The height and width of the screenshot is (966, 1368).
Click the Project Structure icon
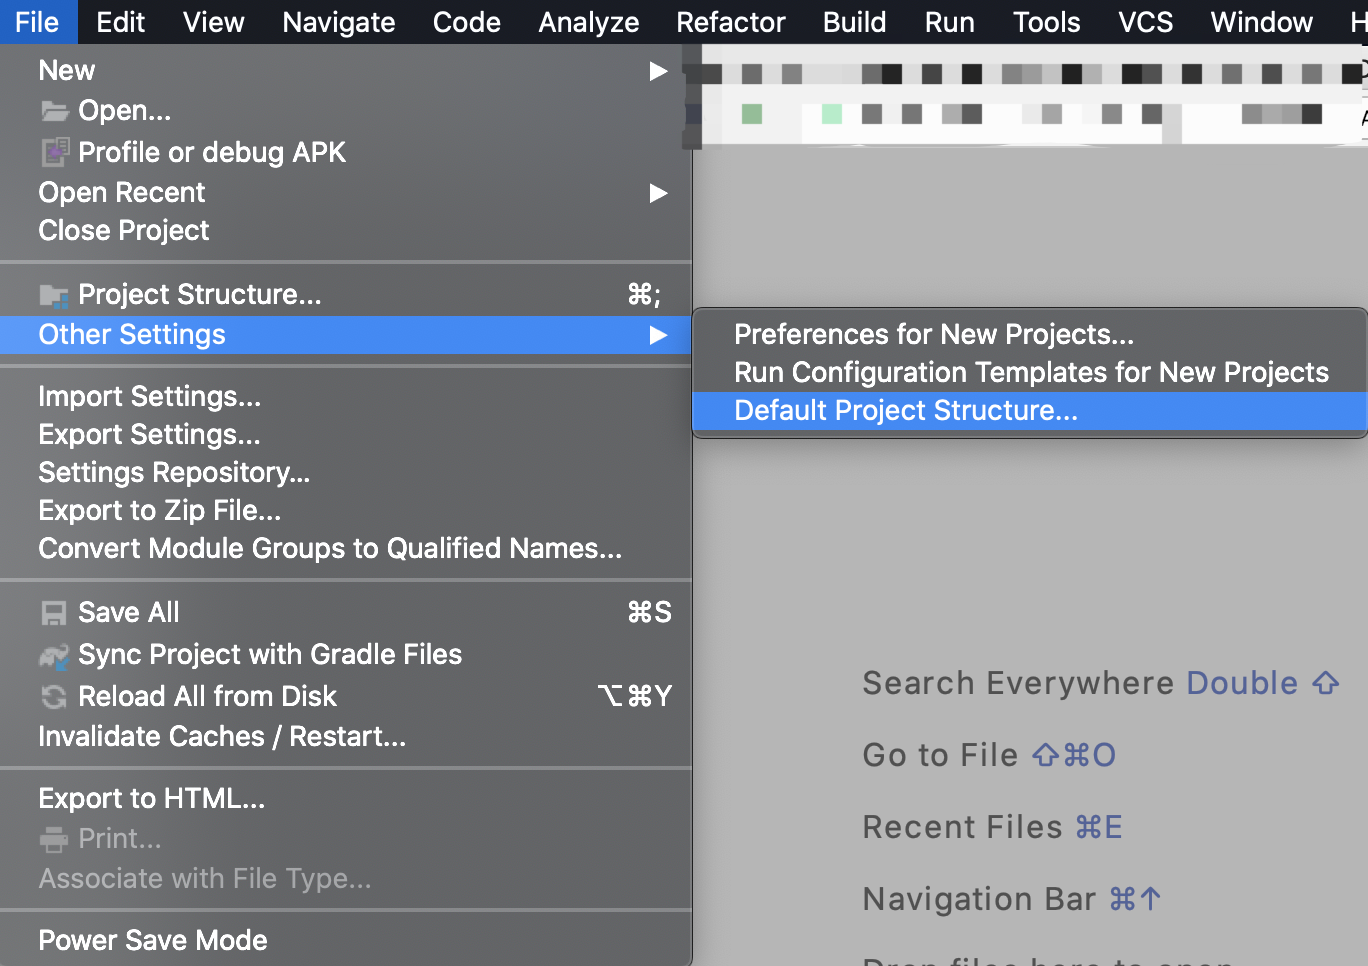54,295
